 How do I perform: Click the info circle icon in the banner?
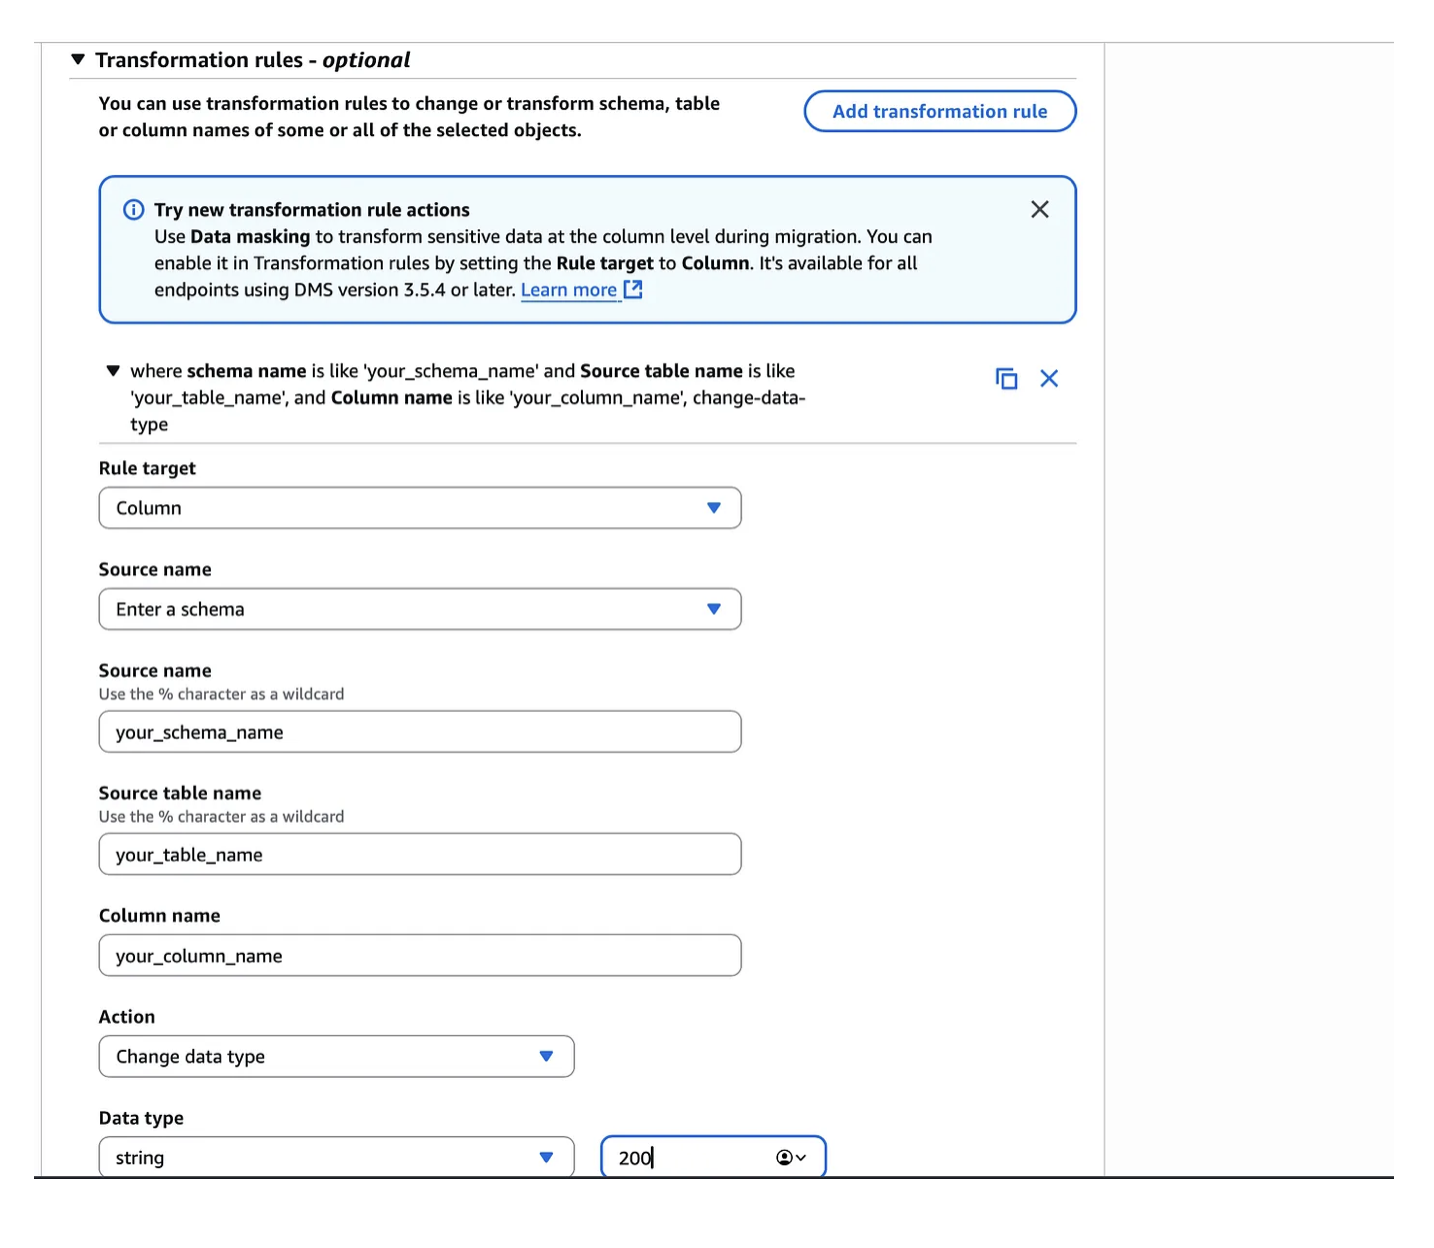pos(133,210)
